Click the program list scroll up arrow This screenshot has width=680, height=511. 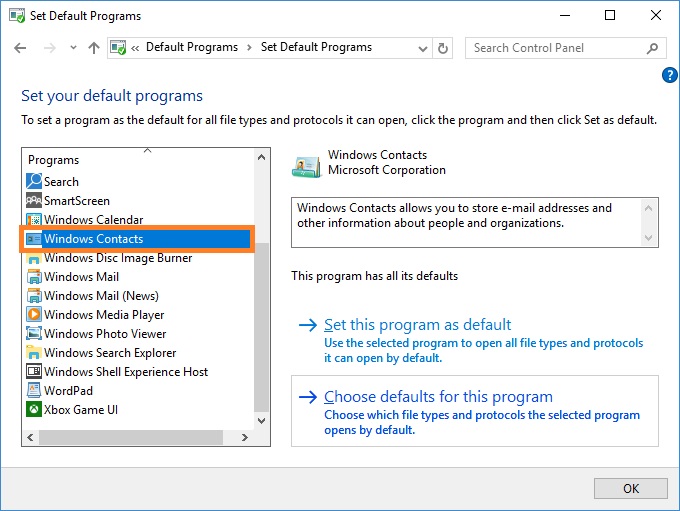tap(261, 157)
